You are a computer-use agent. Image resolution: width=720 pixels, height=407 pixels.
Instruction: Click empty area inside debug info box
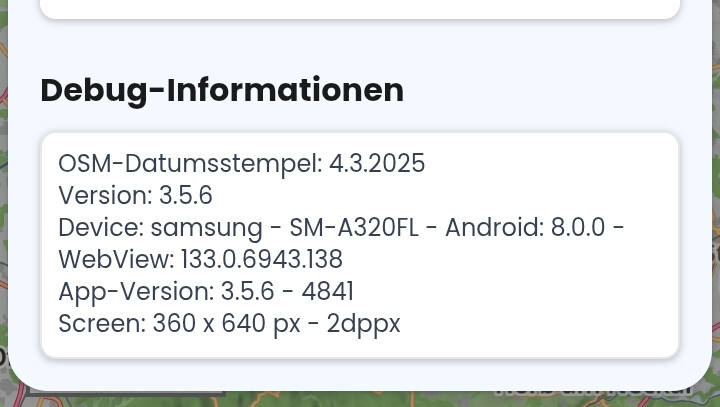coord(528,299)
